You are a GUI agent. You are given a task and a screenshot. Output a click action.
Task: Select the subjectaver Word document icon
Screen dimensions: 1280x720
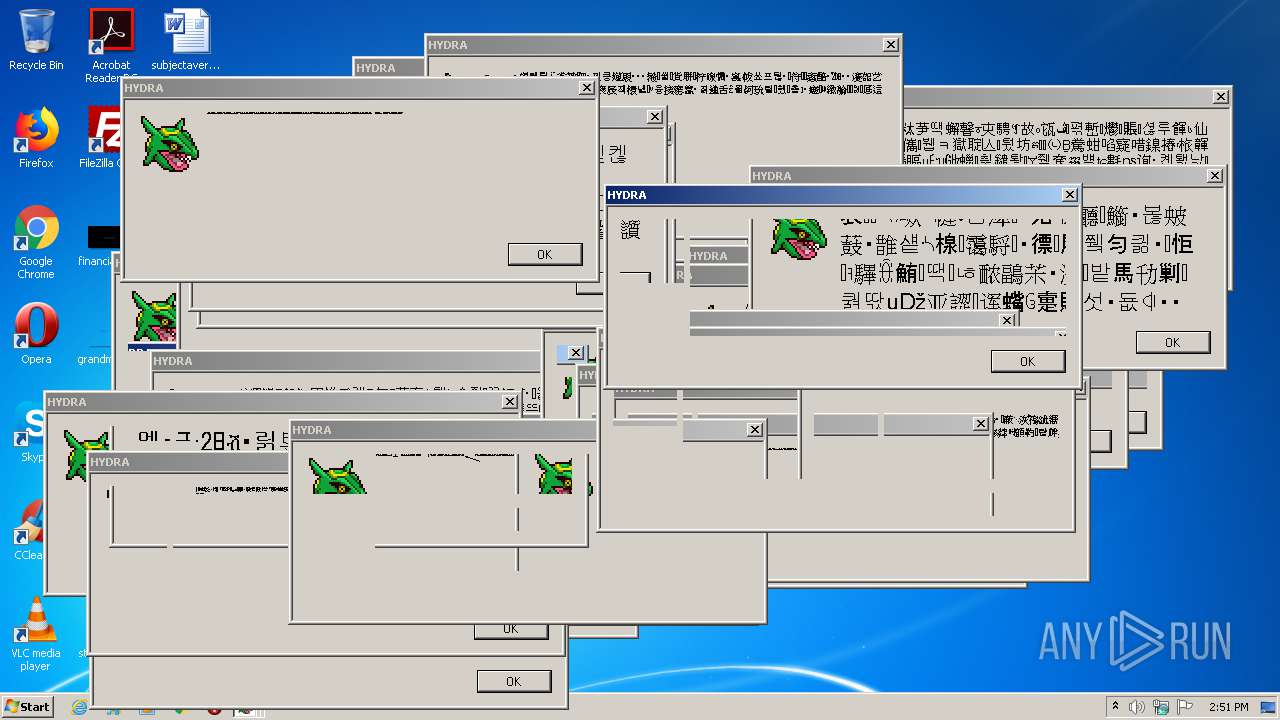coord(186,40)
